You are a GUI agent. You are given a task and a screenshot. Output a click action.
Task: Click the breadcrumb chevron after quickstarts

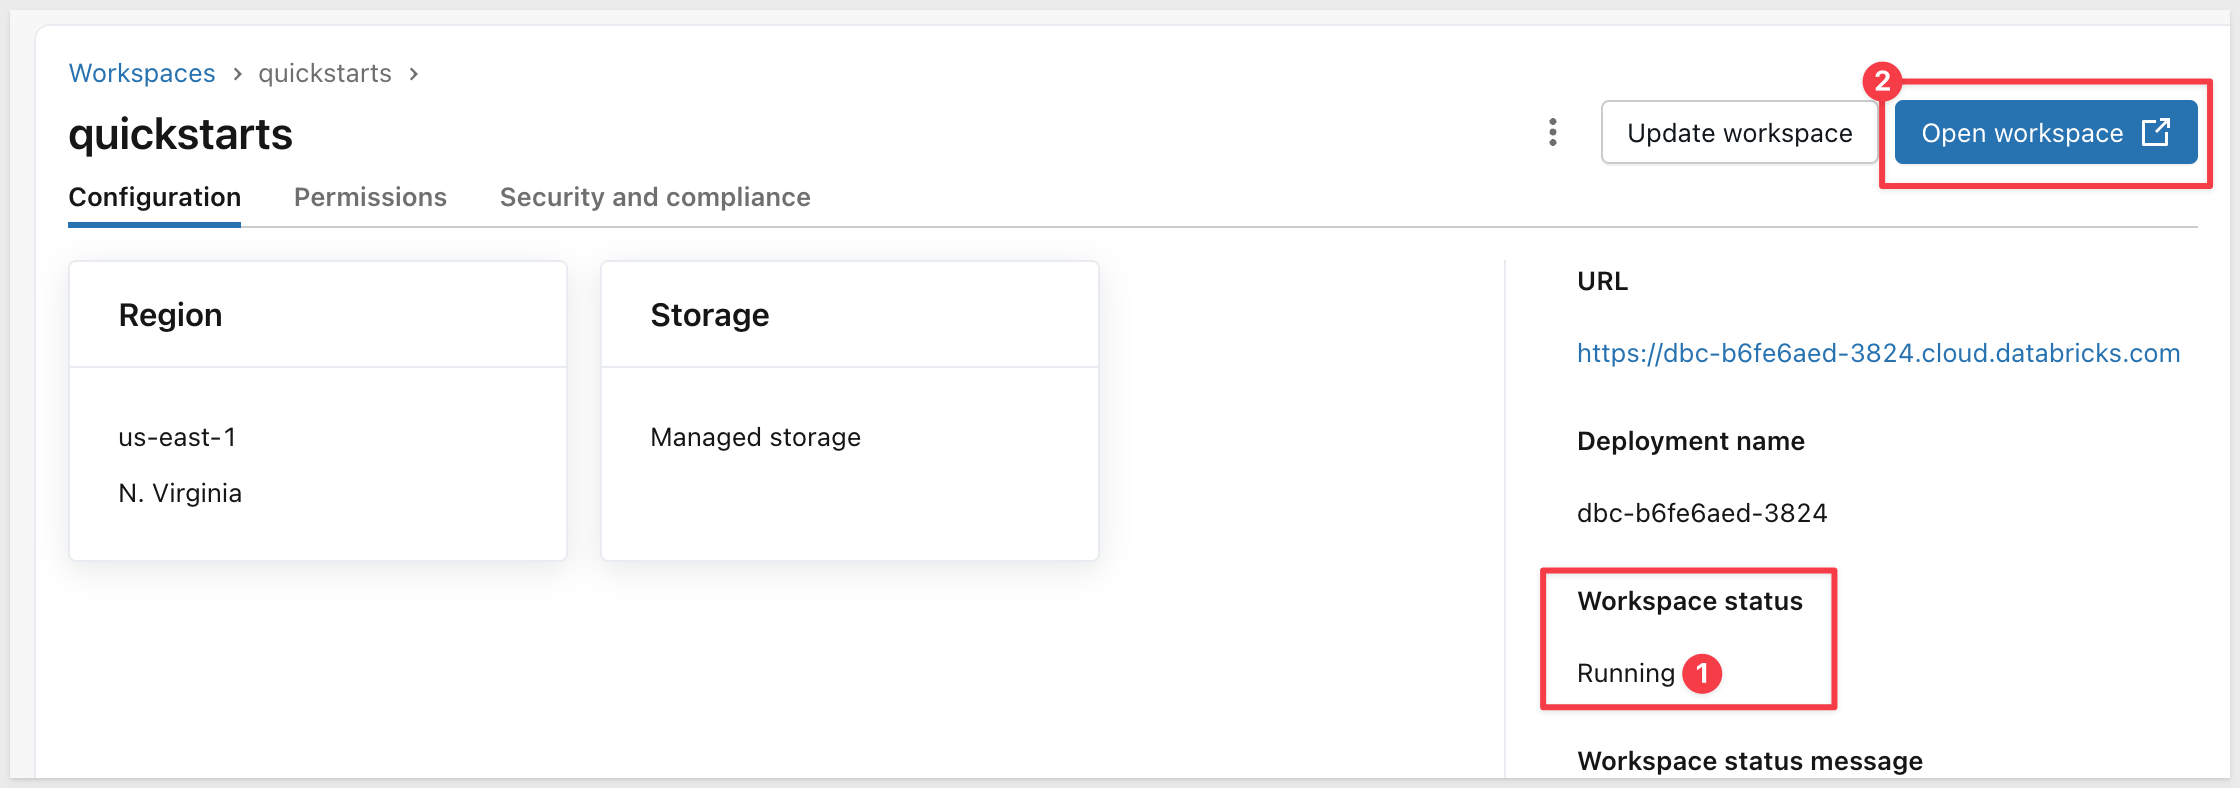413,74
